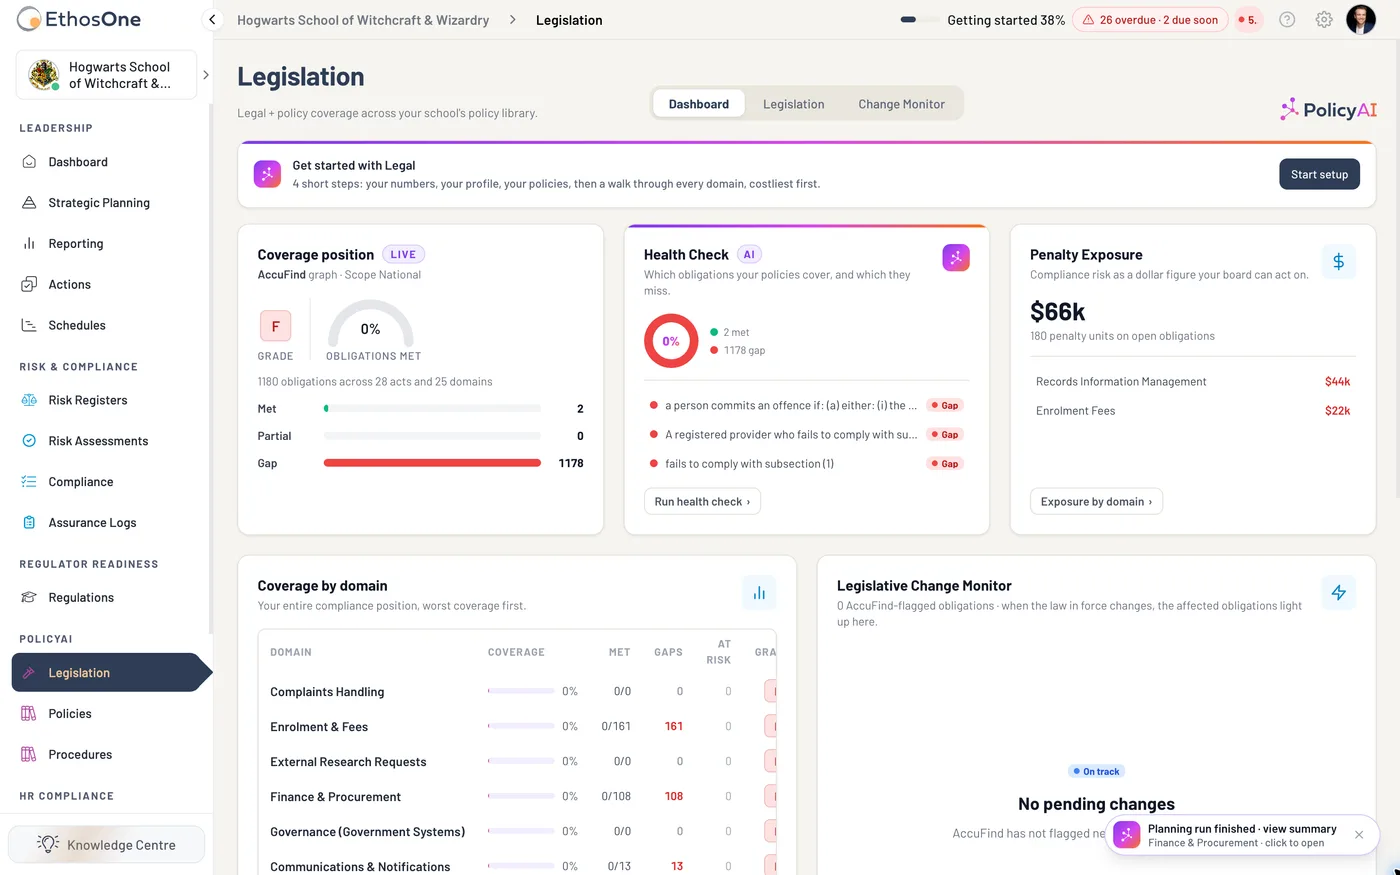The width and height of the screenshot is (1400, 875).
Task: Click 'A registered provider who fails' gap item
Action: 806,435
